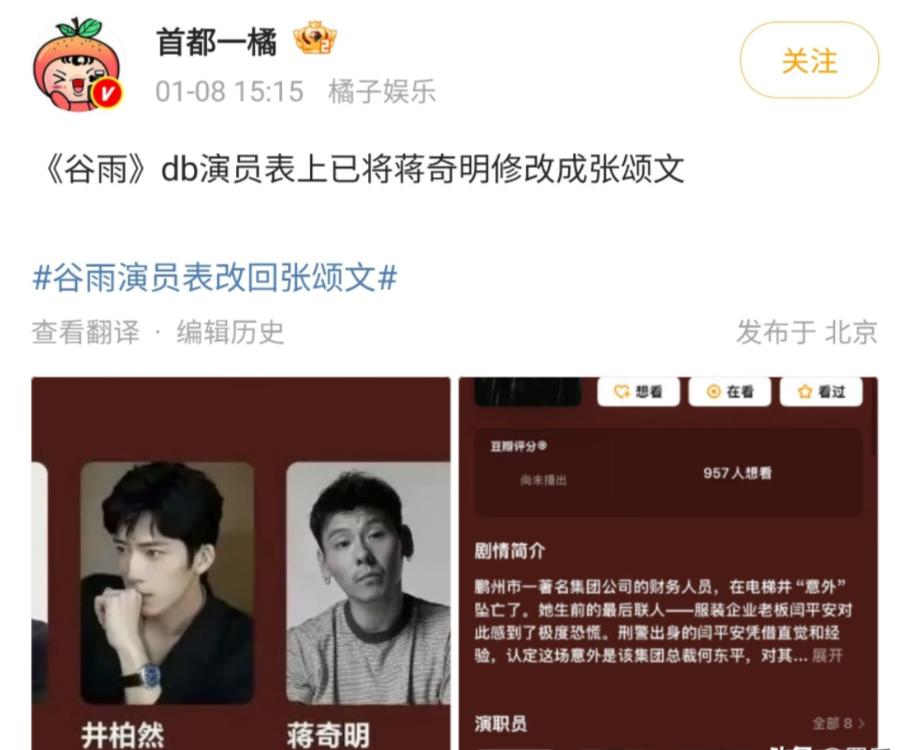View 编辑历史 of the post
904x750 pixels.
[231, 332]
